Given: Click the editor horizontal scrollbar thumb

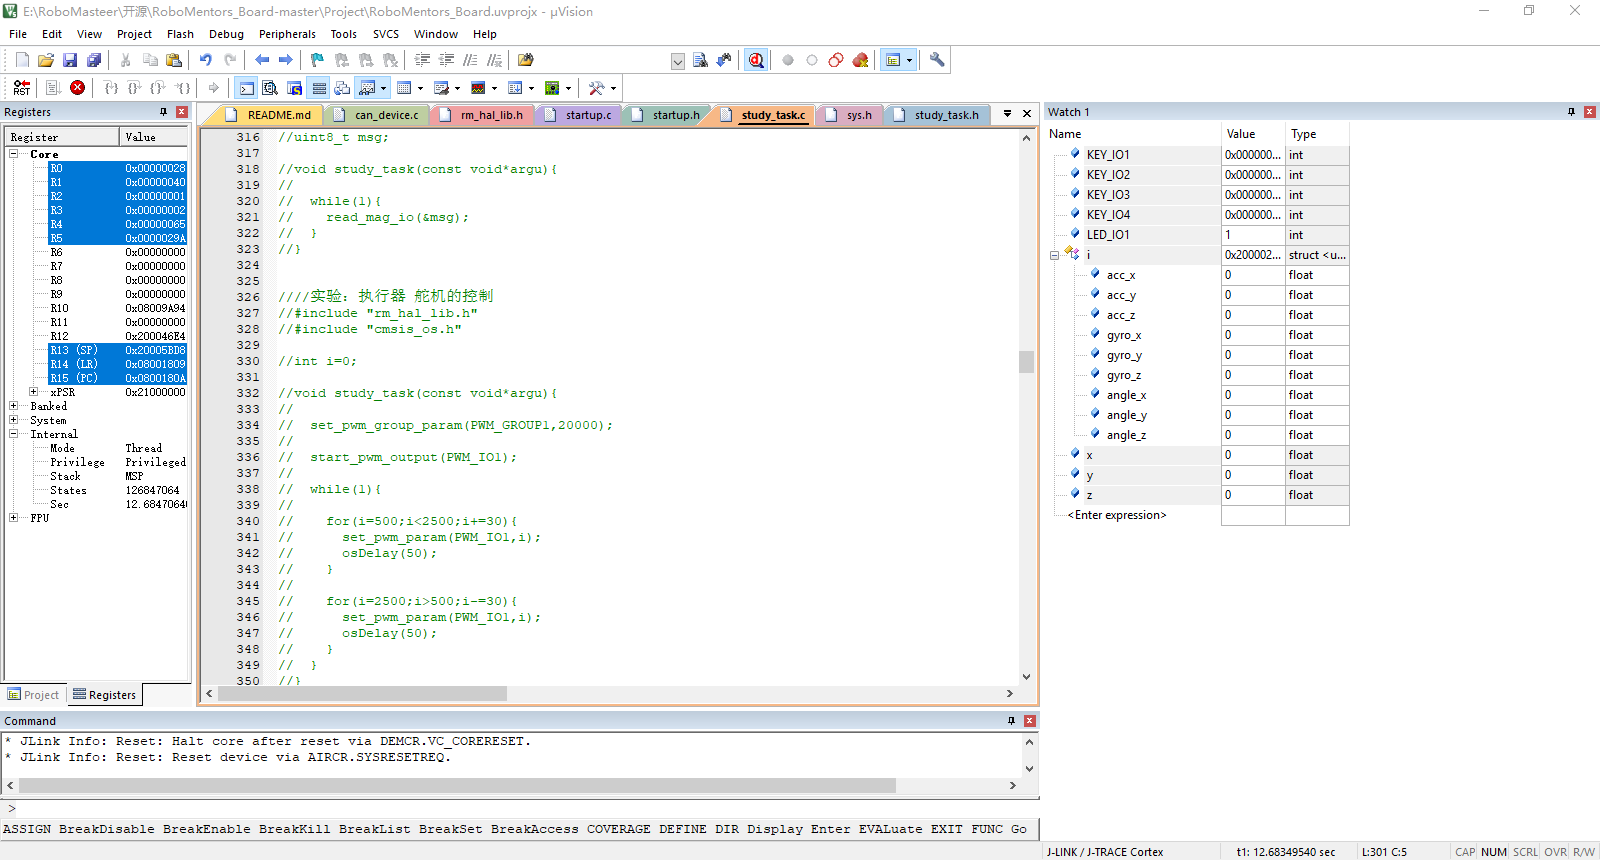Looking at the screenshot, I should [x=362, y=694].
